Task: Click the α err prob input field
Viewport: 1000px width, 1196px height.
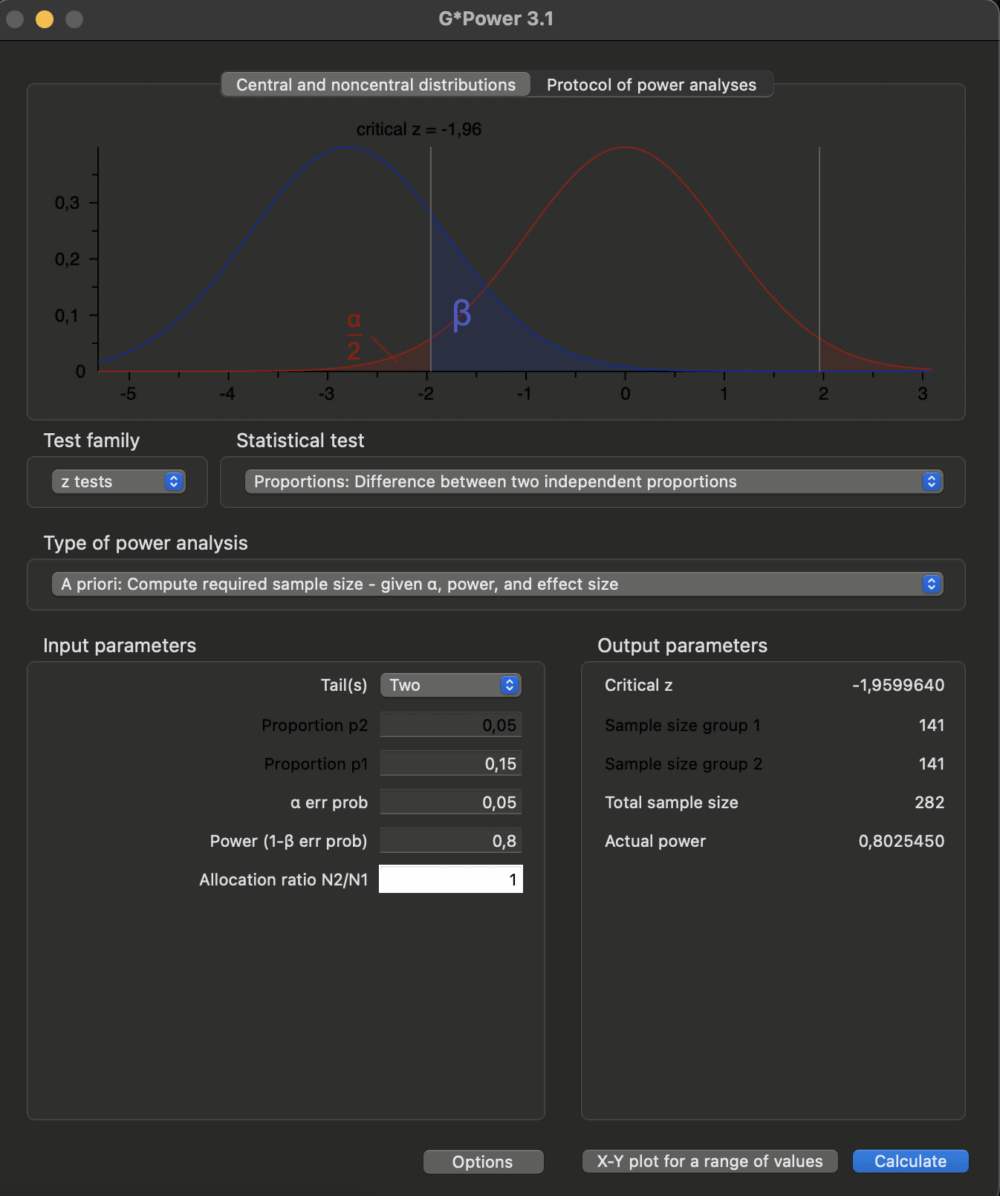Action: 451,802
